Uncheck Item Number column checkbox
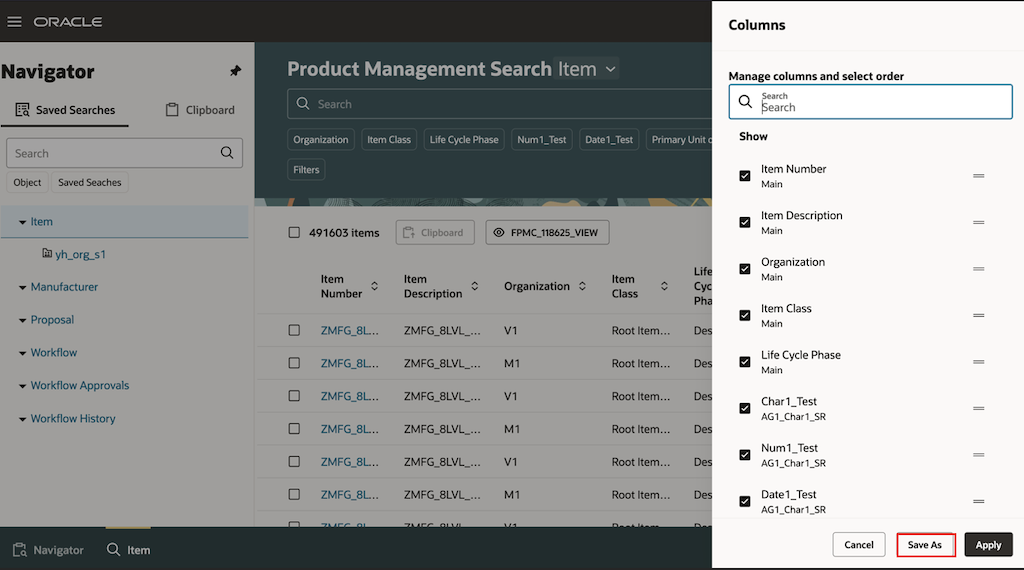This screenshot has height=570, width=1024. (744, 176)
